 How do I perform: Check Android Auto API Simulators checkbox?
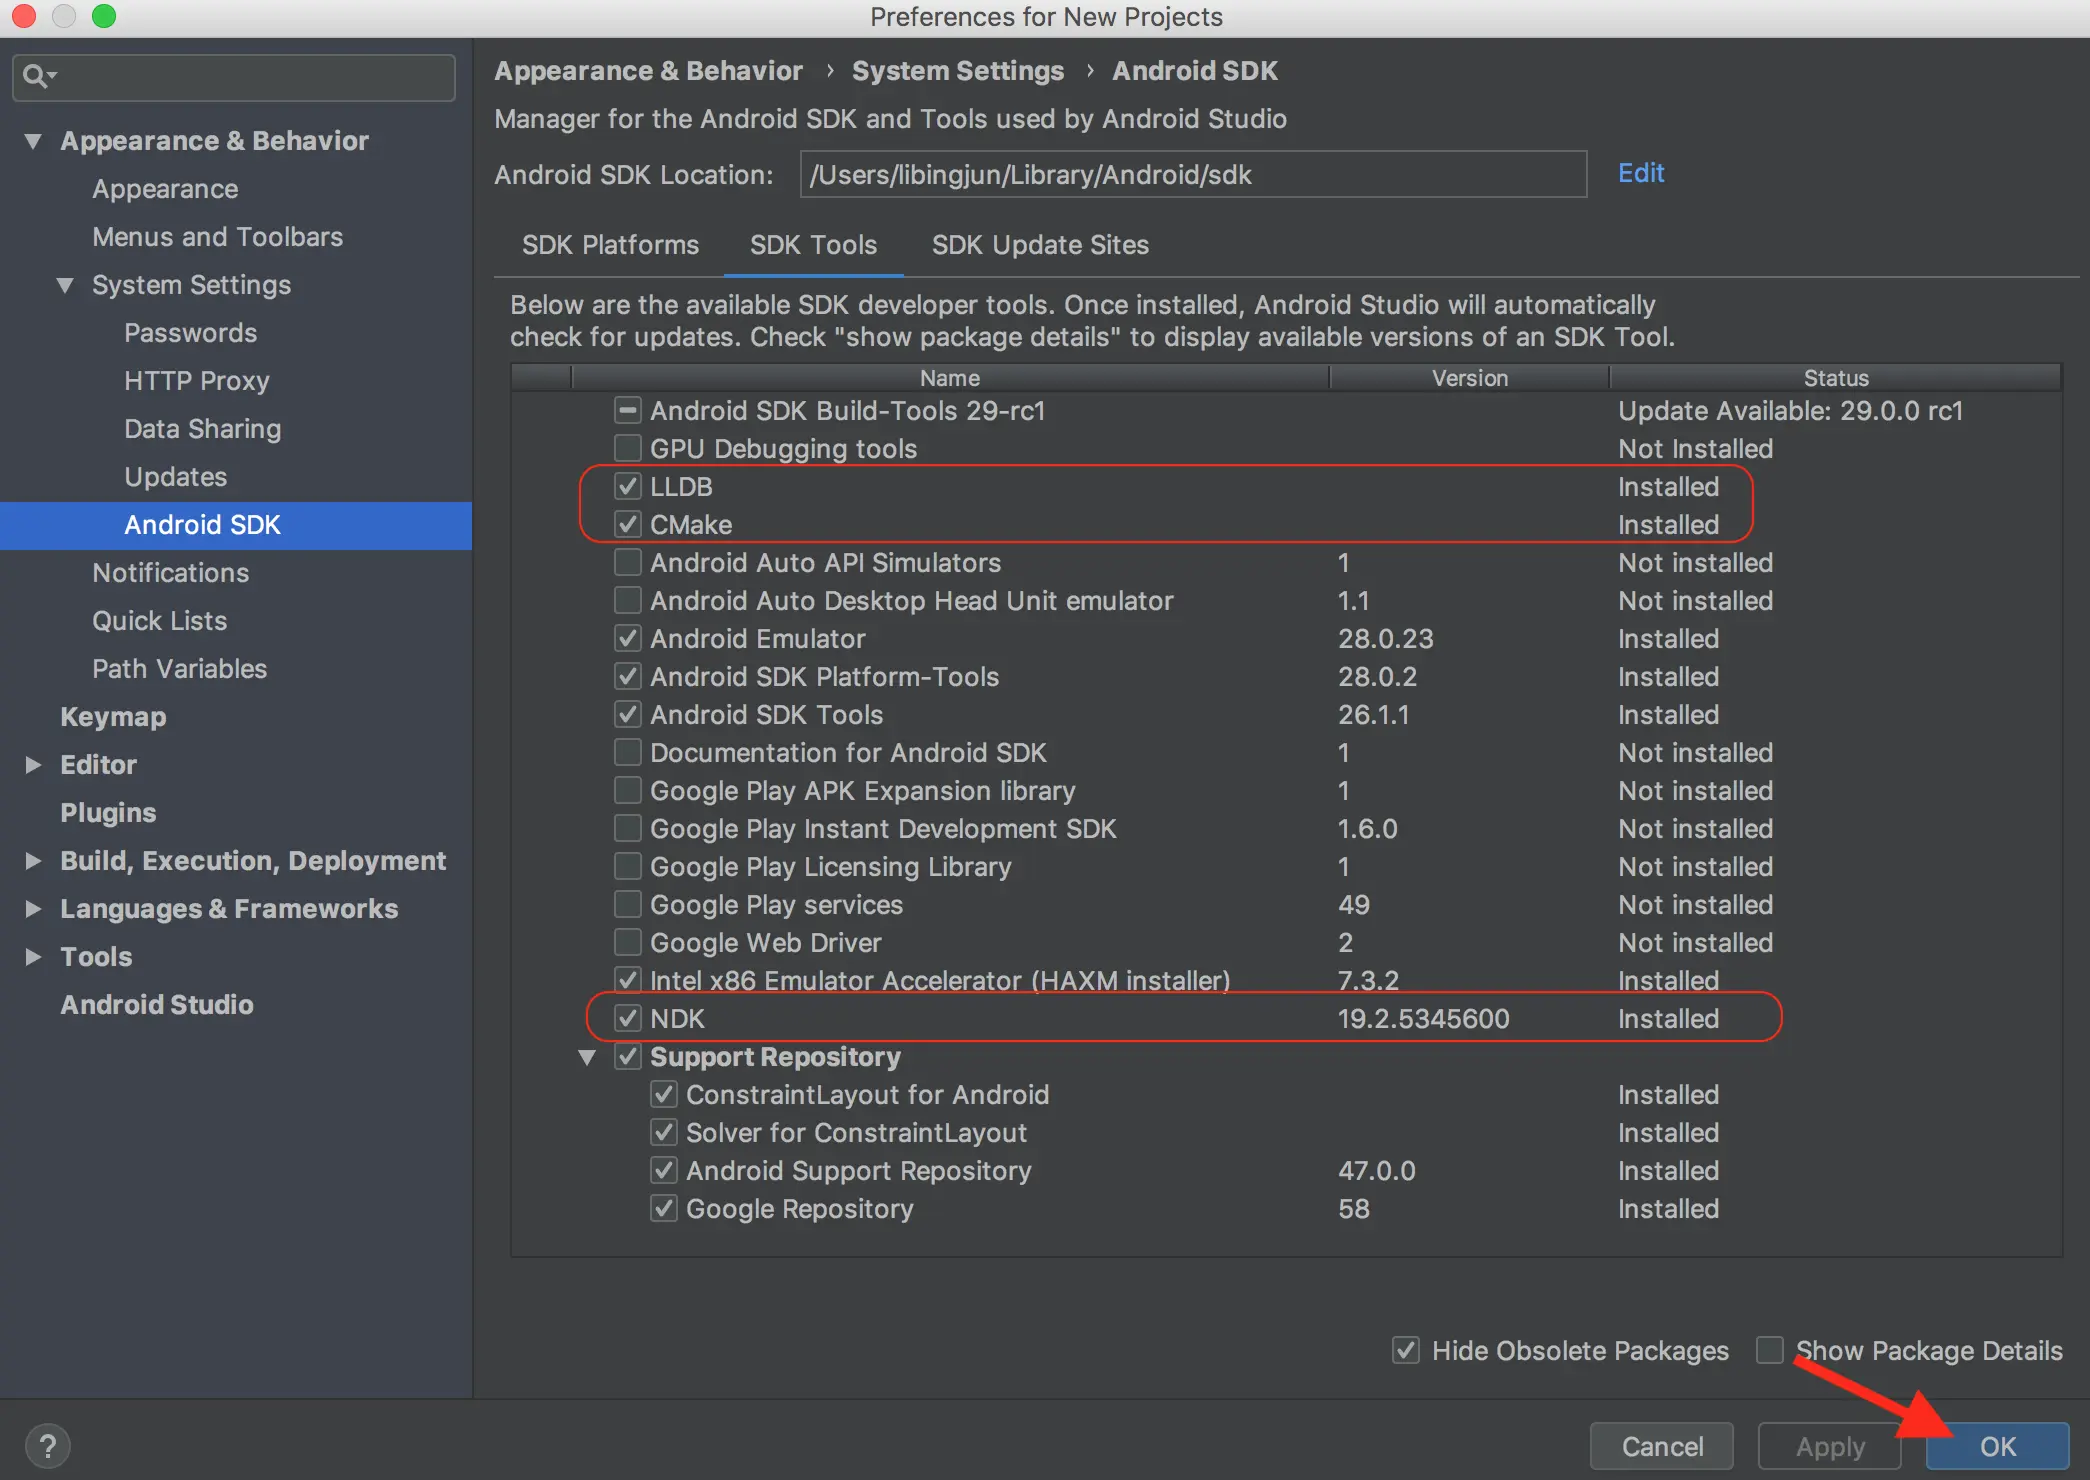point(627,562)
